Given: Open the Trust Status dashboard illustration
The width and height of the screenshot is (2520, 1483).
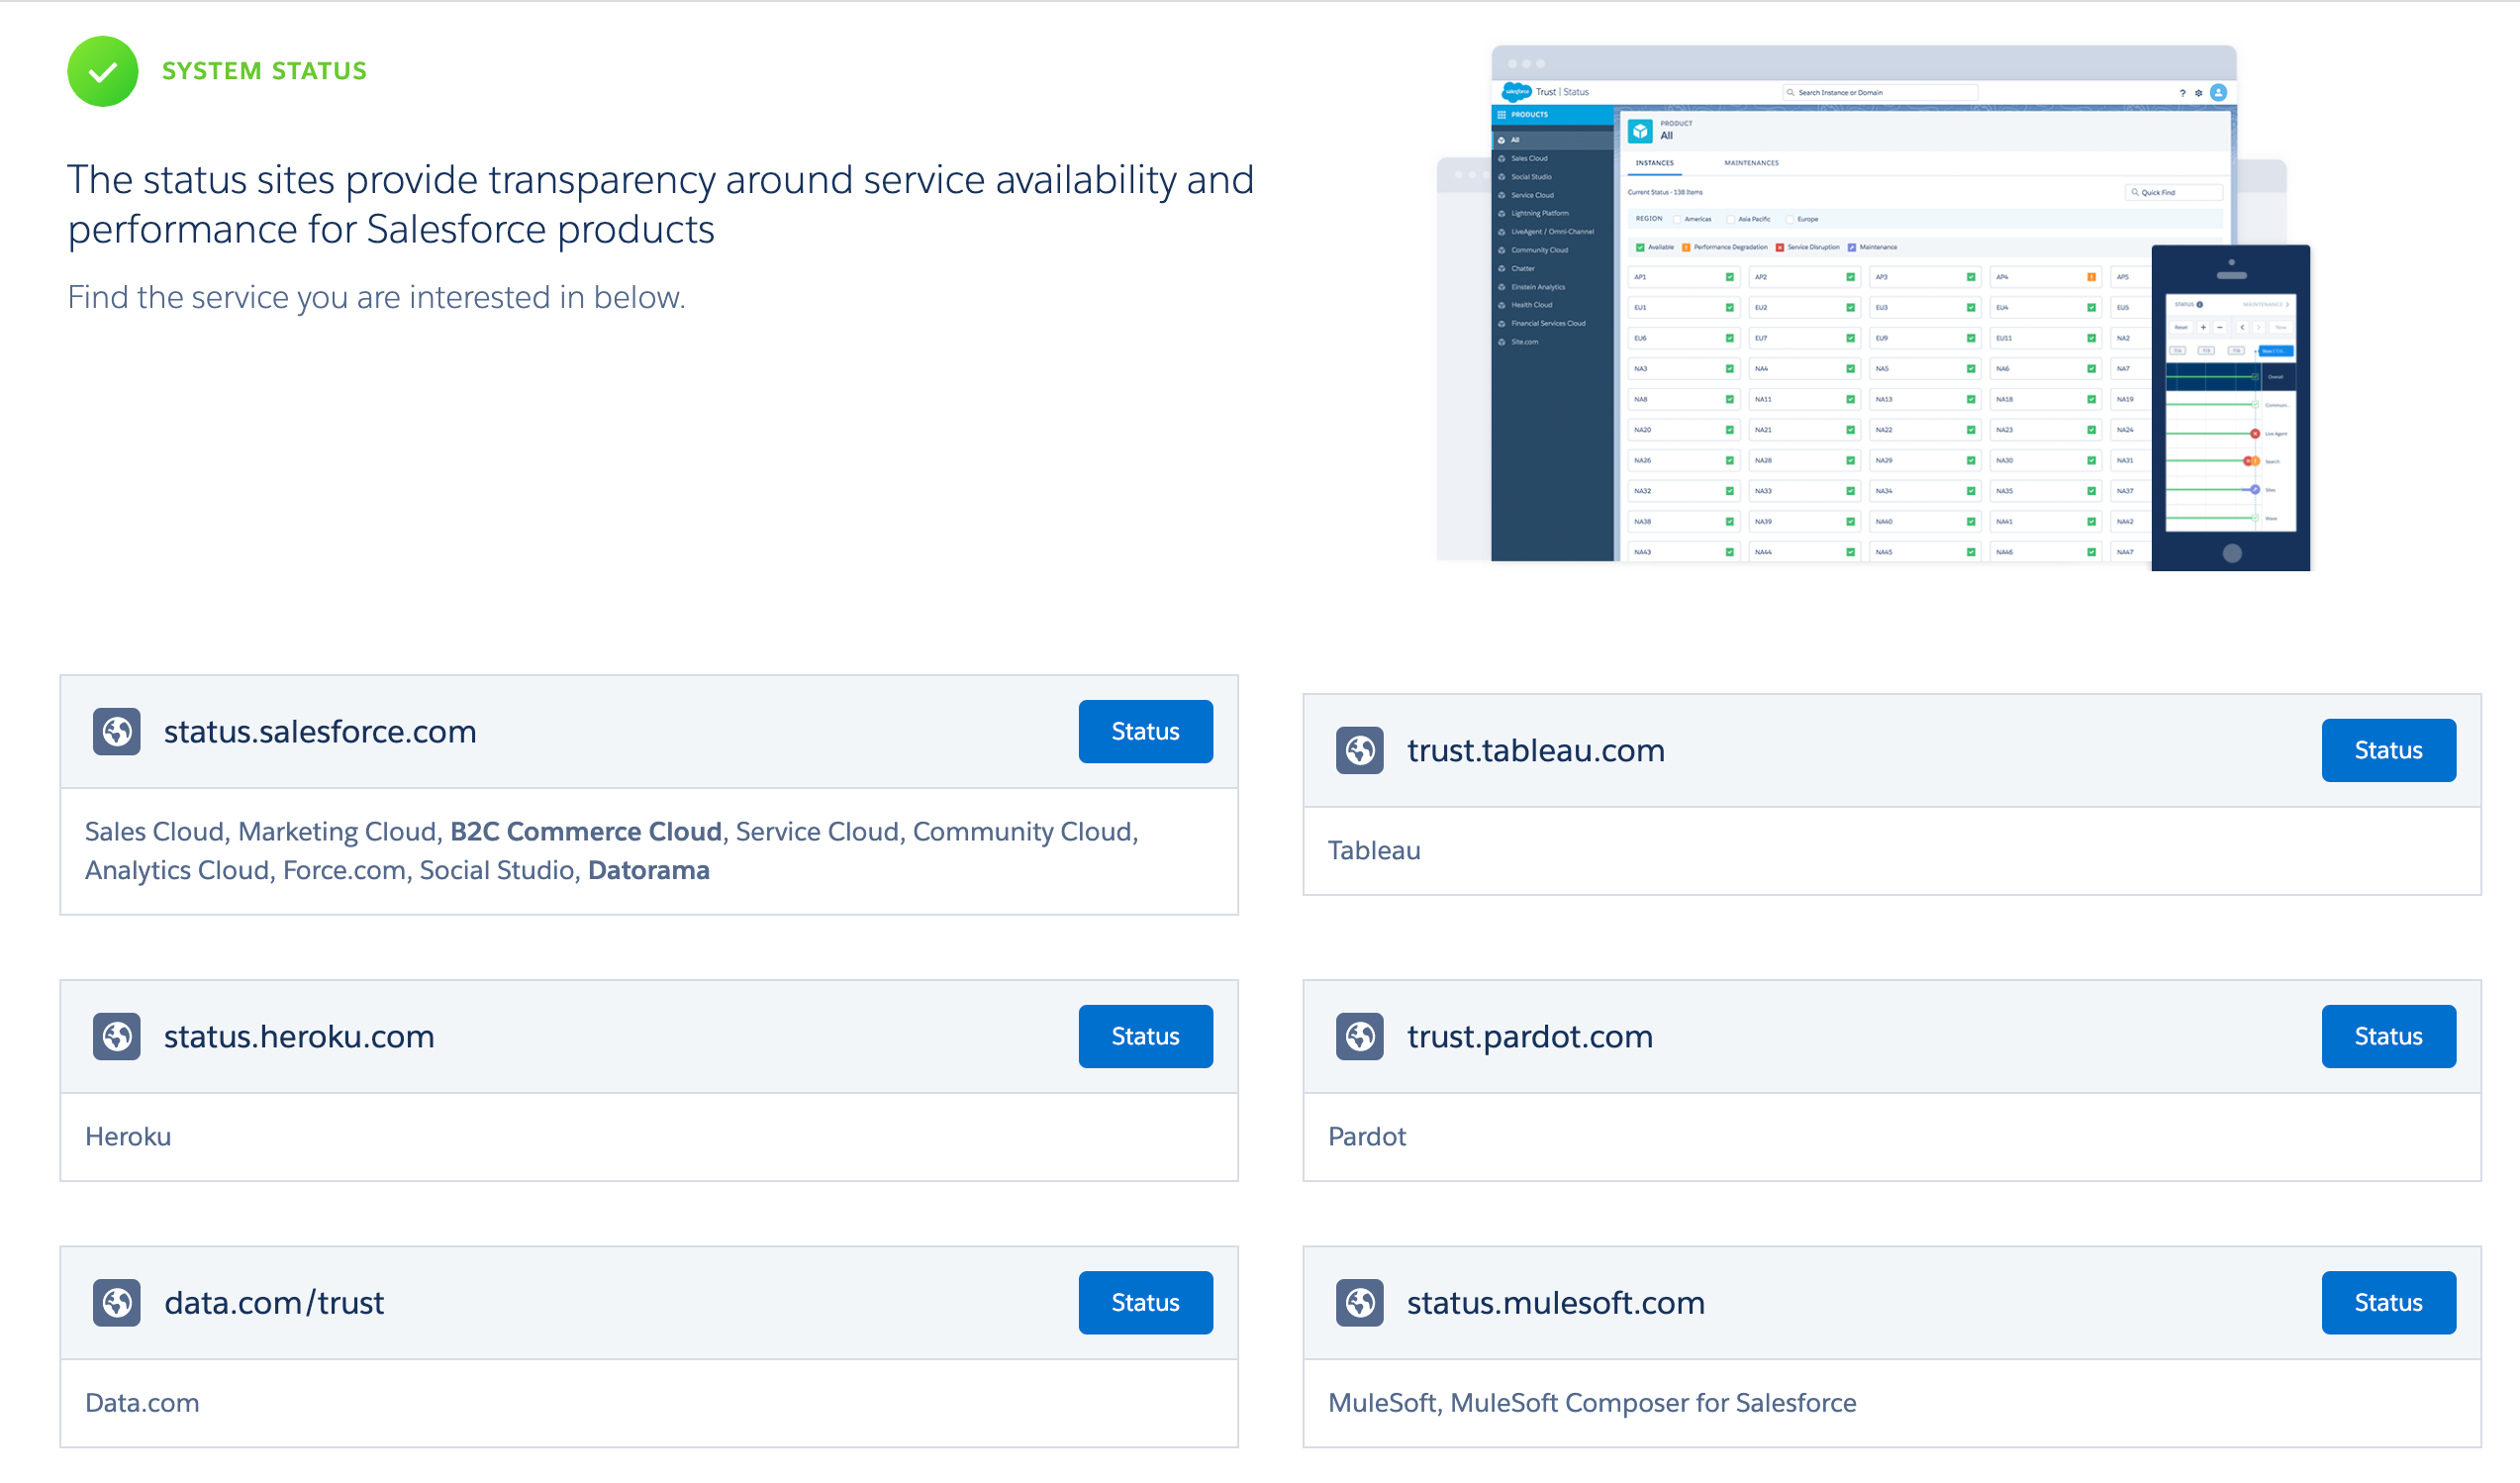Looking at the screenshot, I should pyautogui.click(x=1873, y=308).
